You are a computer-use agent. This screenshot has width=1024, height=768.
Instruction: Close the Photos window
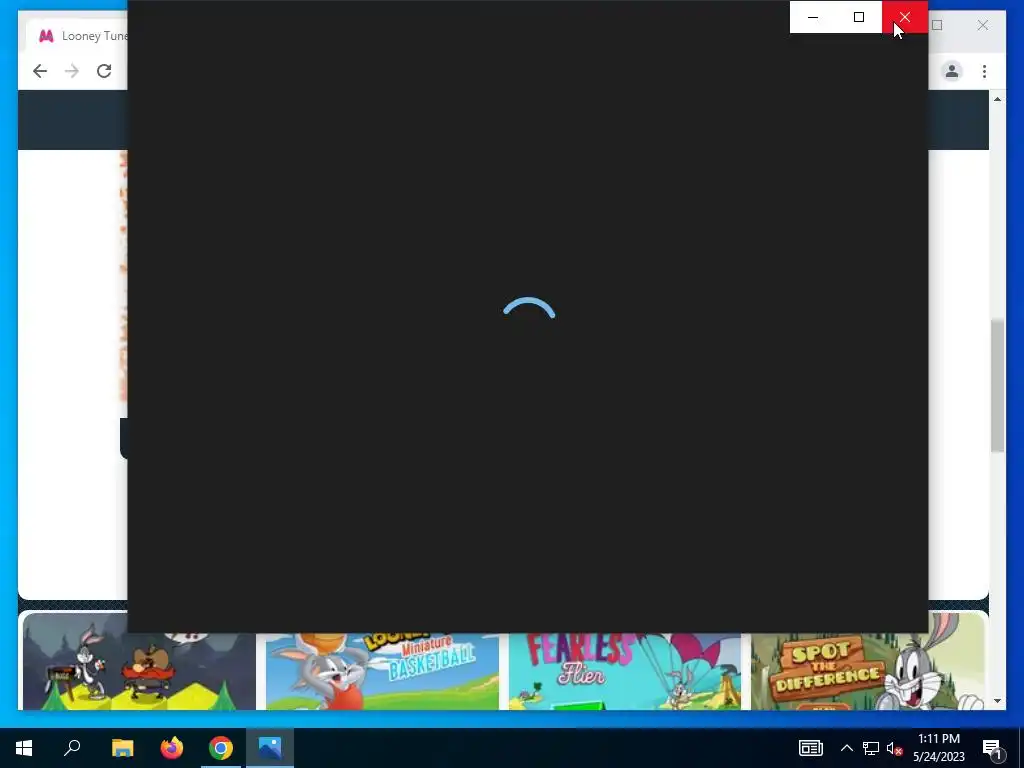tap(904, 17)
